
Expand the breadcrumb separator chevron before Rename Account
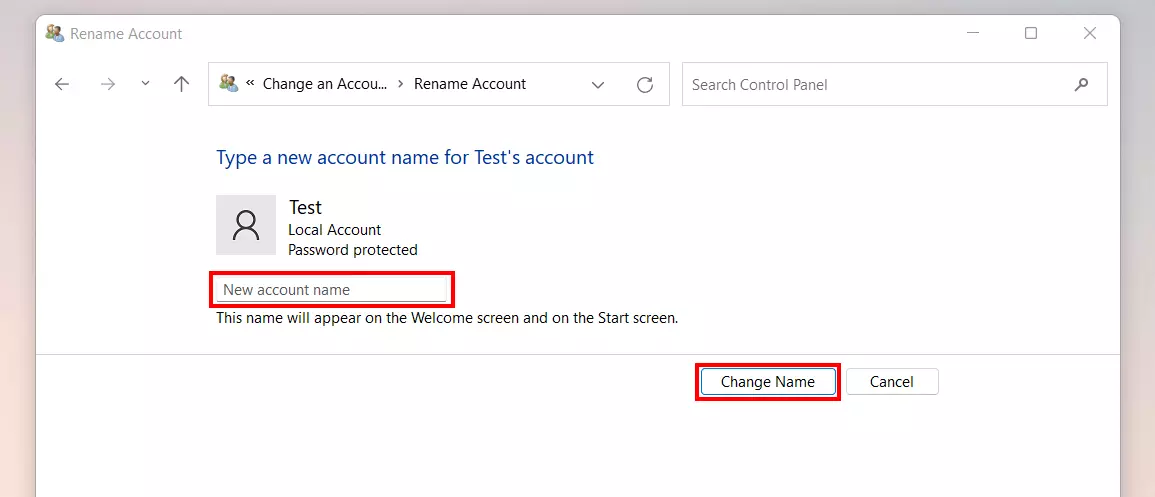(x=401, y=84)
